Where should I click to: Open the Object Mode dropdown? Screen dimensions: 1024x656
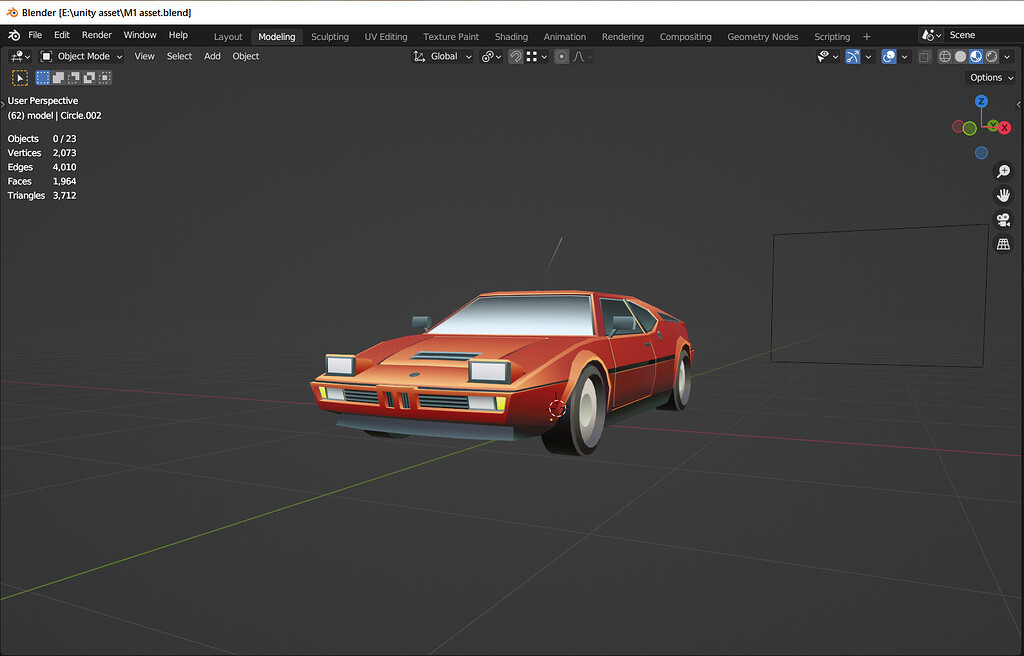click(80, 57)
